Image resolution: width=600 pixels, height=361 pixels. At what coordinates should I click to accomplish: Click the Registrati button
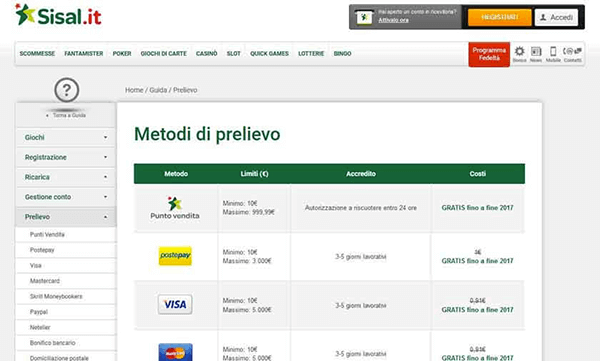click(x=500, y=17)
